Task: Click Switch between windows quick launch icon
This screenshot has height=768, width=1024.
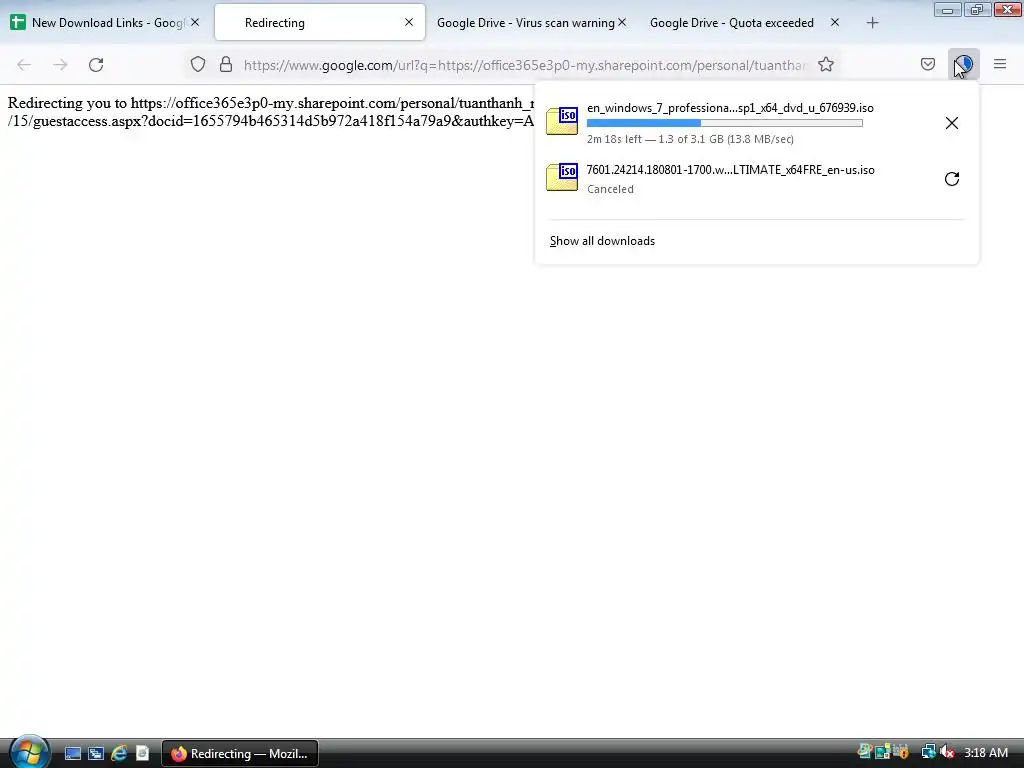Action: point(96,754)
